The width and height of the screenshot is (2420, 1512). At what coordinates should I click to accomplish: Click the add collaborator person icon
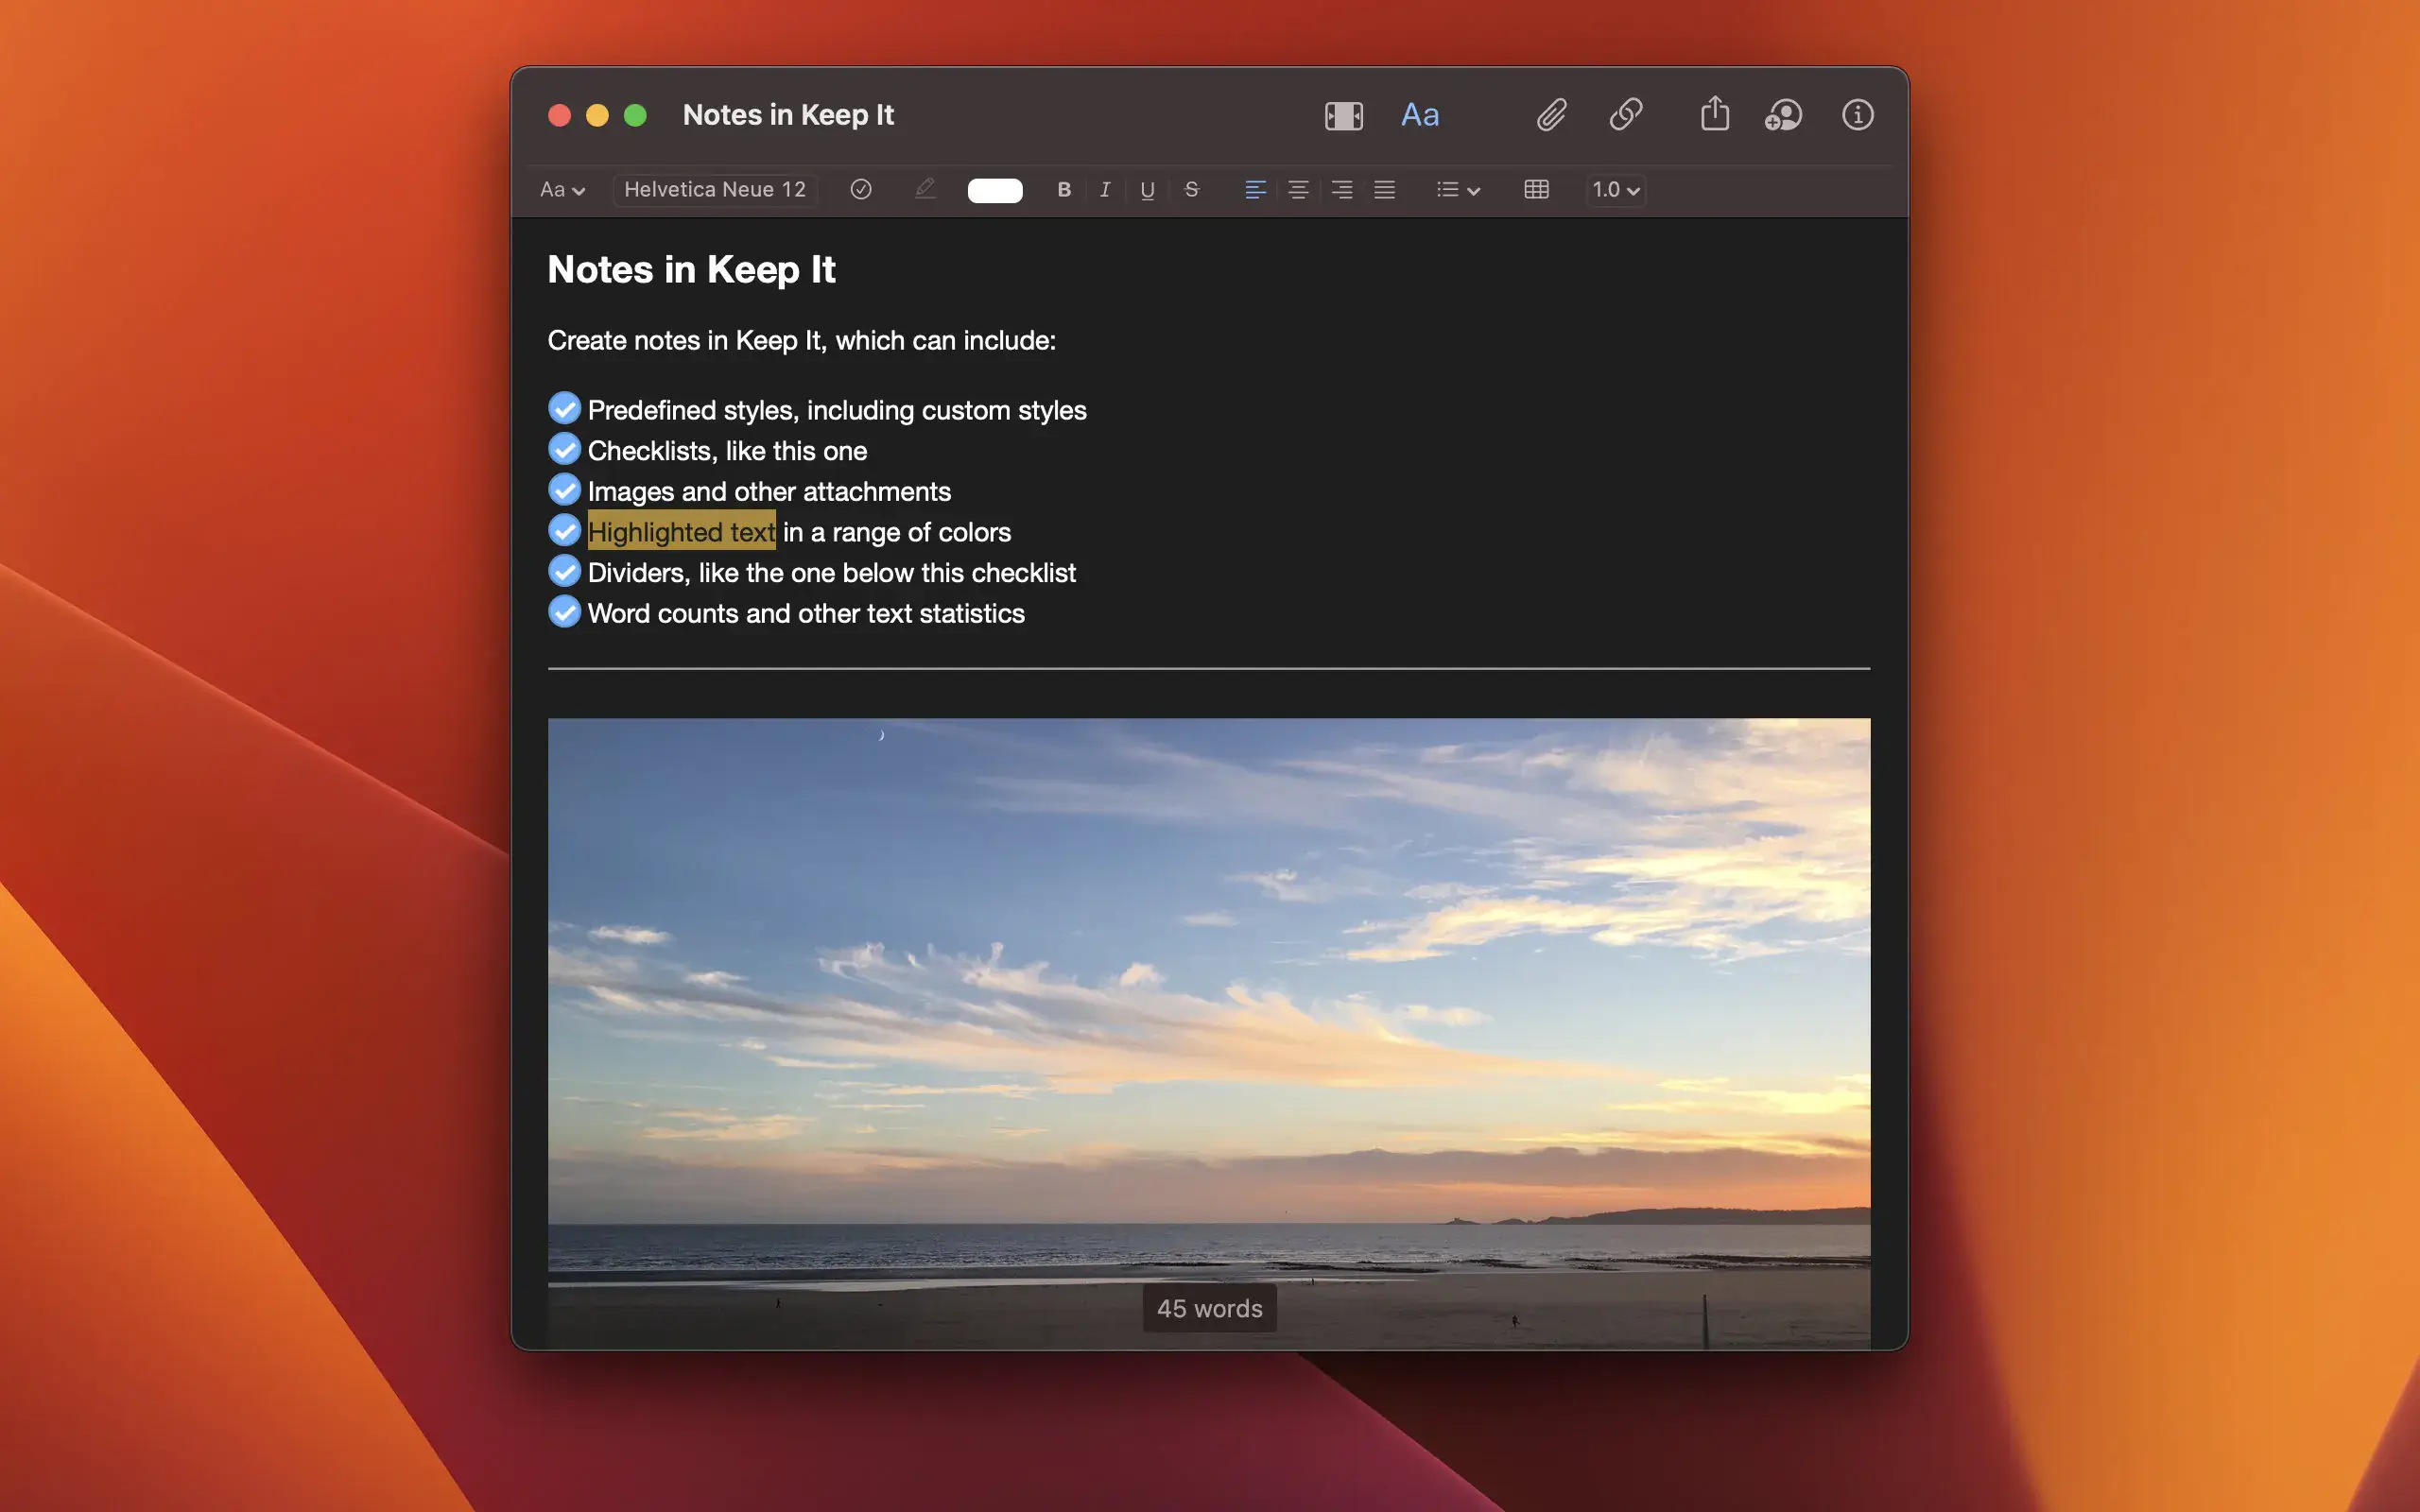1783,115
